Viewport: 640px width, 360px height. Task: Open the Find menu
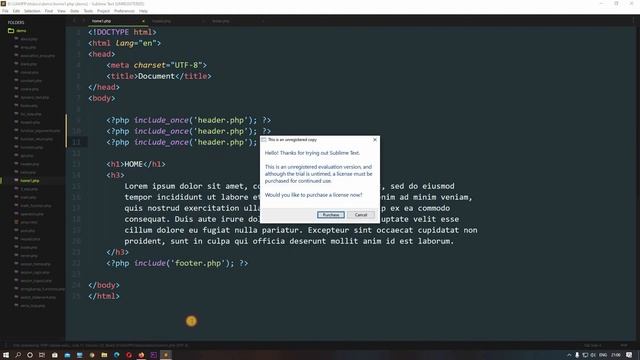(x=49, y=11)
